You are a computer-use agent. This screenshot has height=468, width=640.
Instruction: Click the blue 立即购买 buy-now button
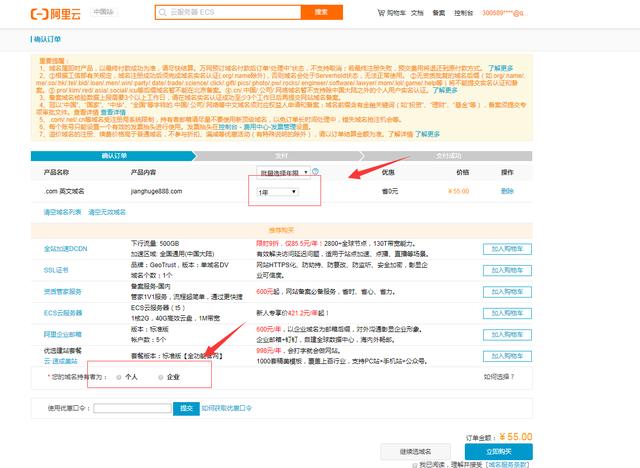tap(499, 451)
